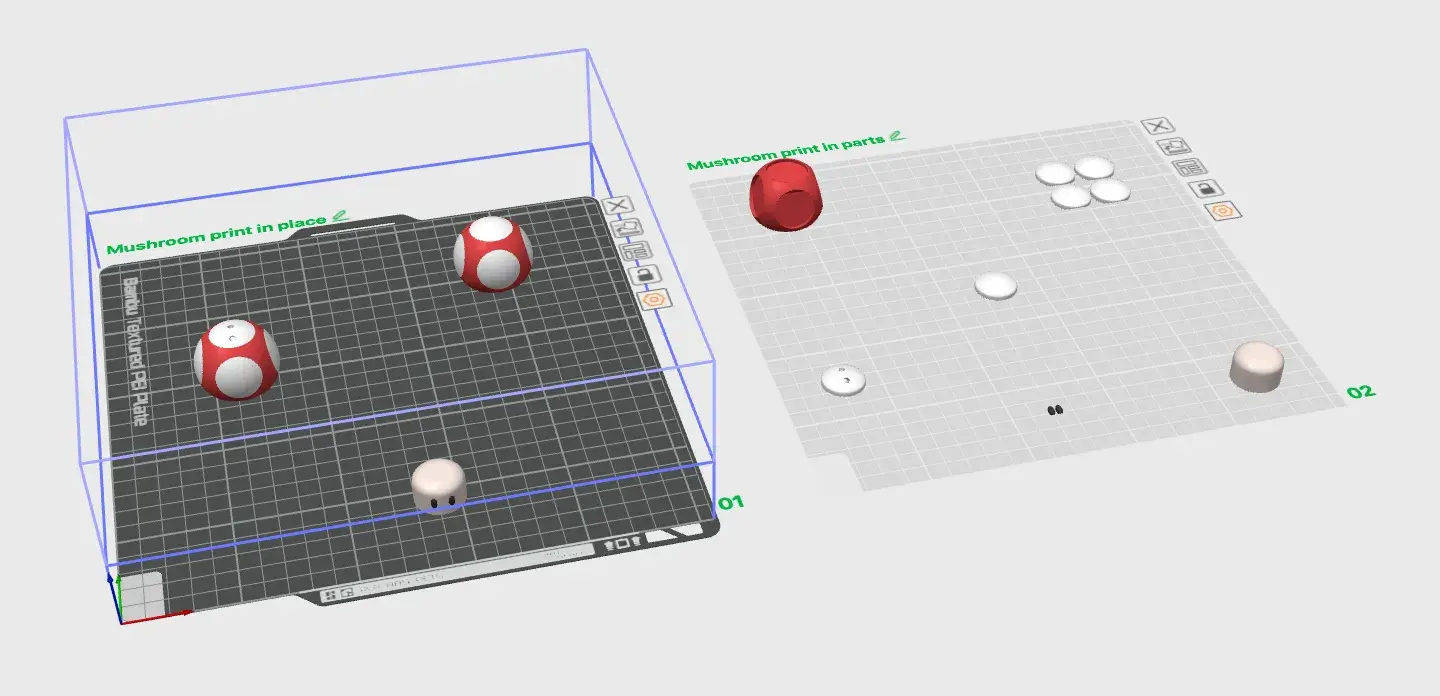This screenshot has height=696, width=1440.
Task: Select rear red mushroom on plate 01
Action: coord(493,254)
